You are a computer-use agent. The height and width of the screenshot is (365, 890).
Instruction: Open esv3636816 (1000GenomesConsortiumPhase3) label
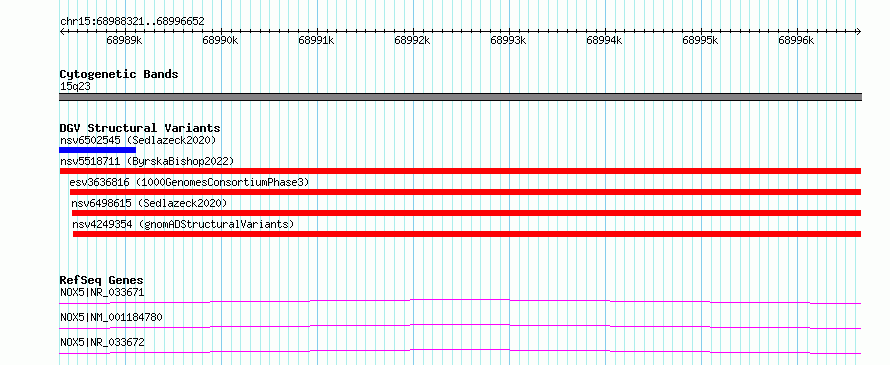tap(190, 182)
